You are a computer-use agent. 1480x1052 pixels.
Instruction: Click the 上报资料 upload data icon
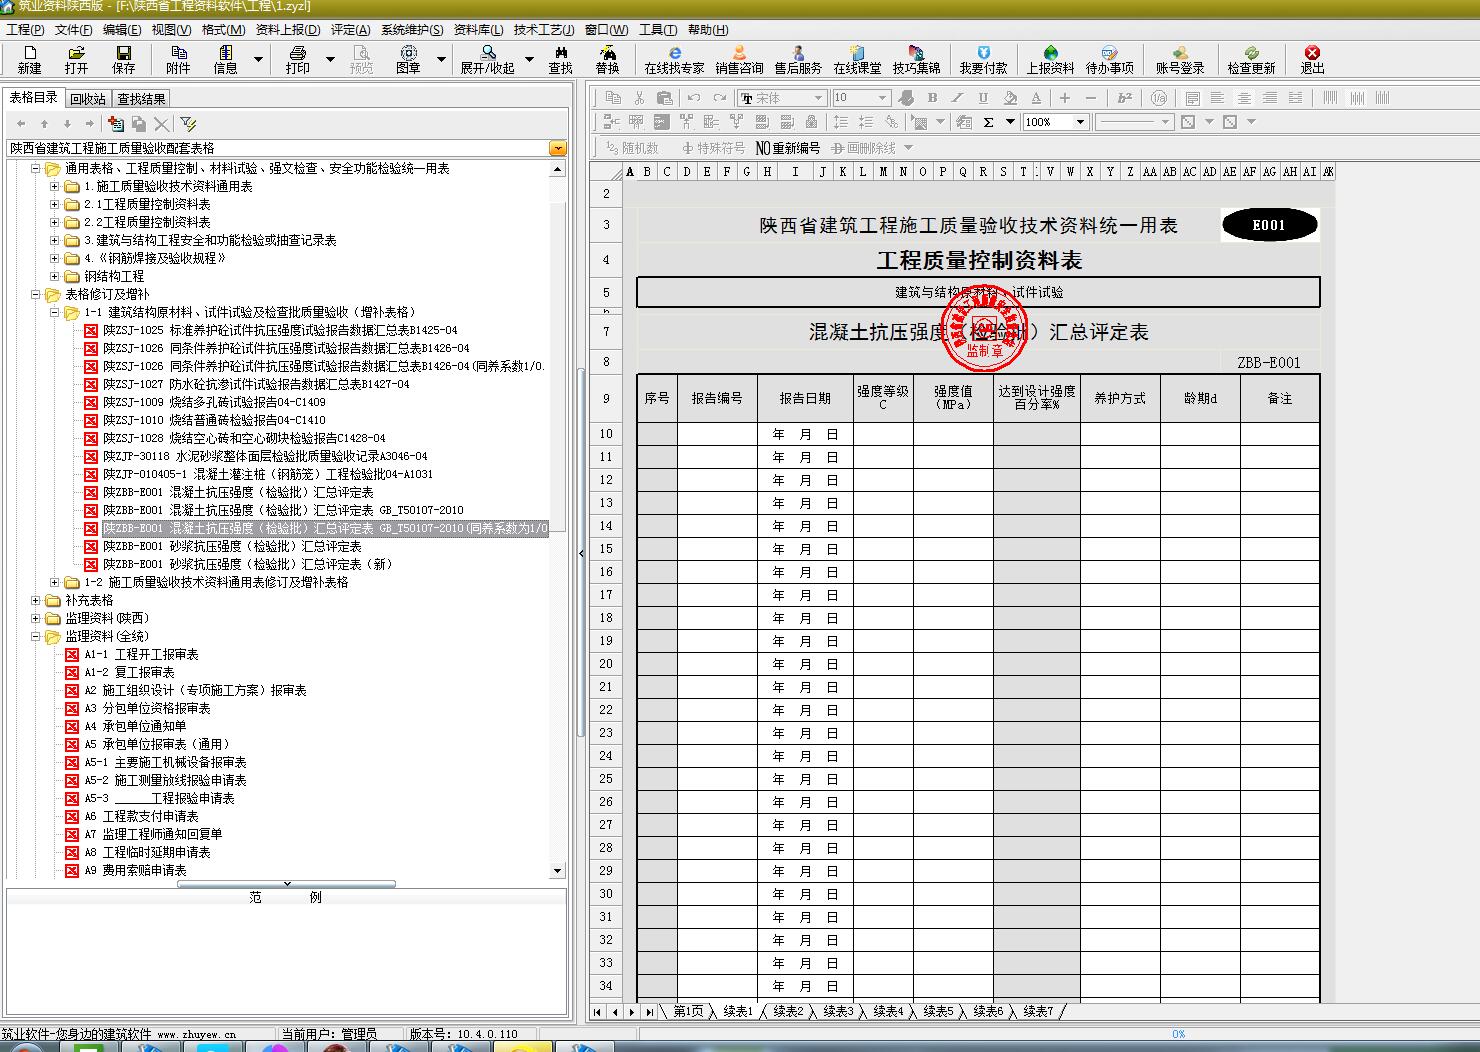tap(1051, 58)
